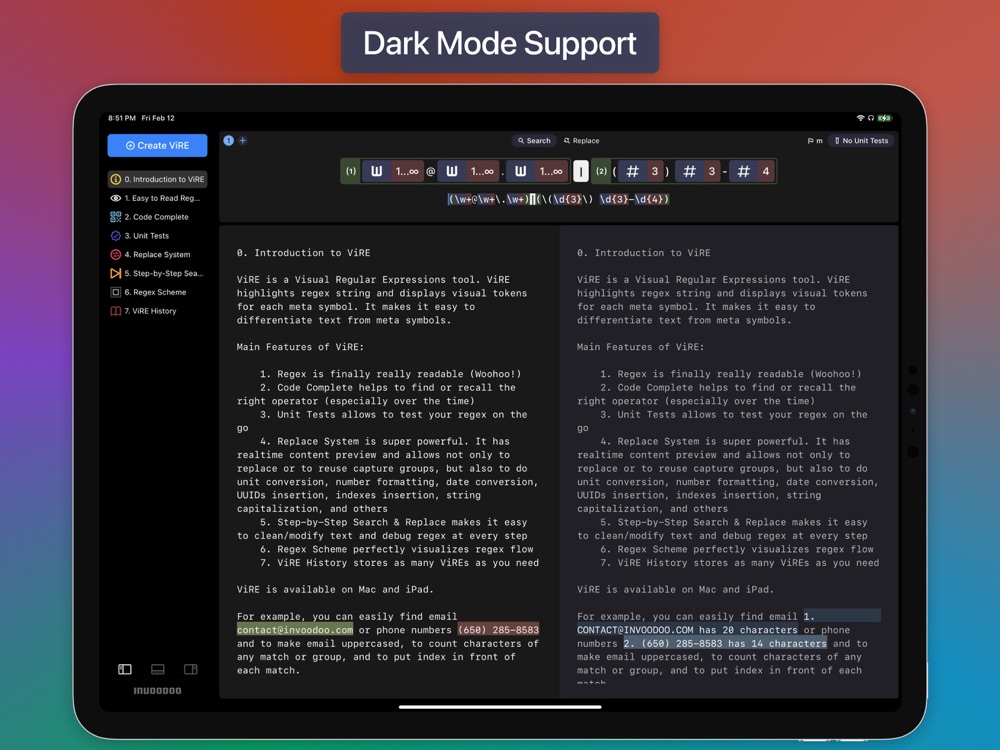Viewport: 1000px width, 750px height.
Task: Tap the Wi-Fi status icon
Action: pyautogui.click(x=860, y=118)
